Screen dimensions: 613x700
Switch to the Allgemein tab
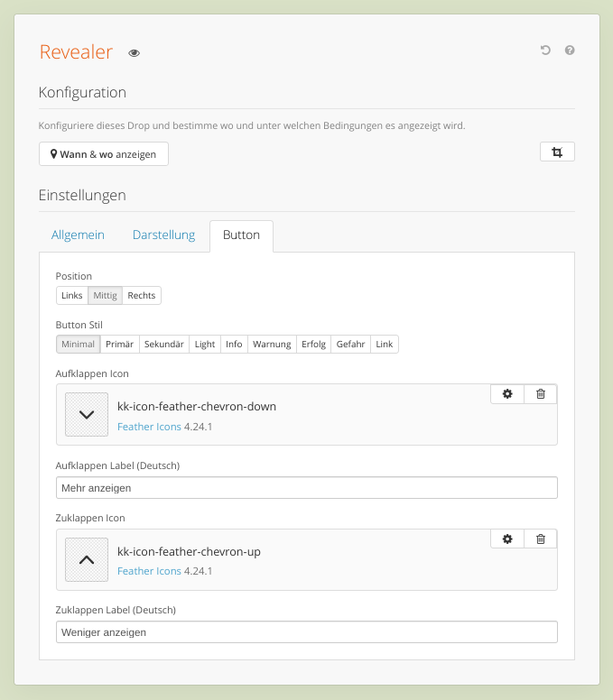click(78, 235)
